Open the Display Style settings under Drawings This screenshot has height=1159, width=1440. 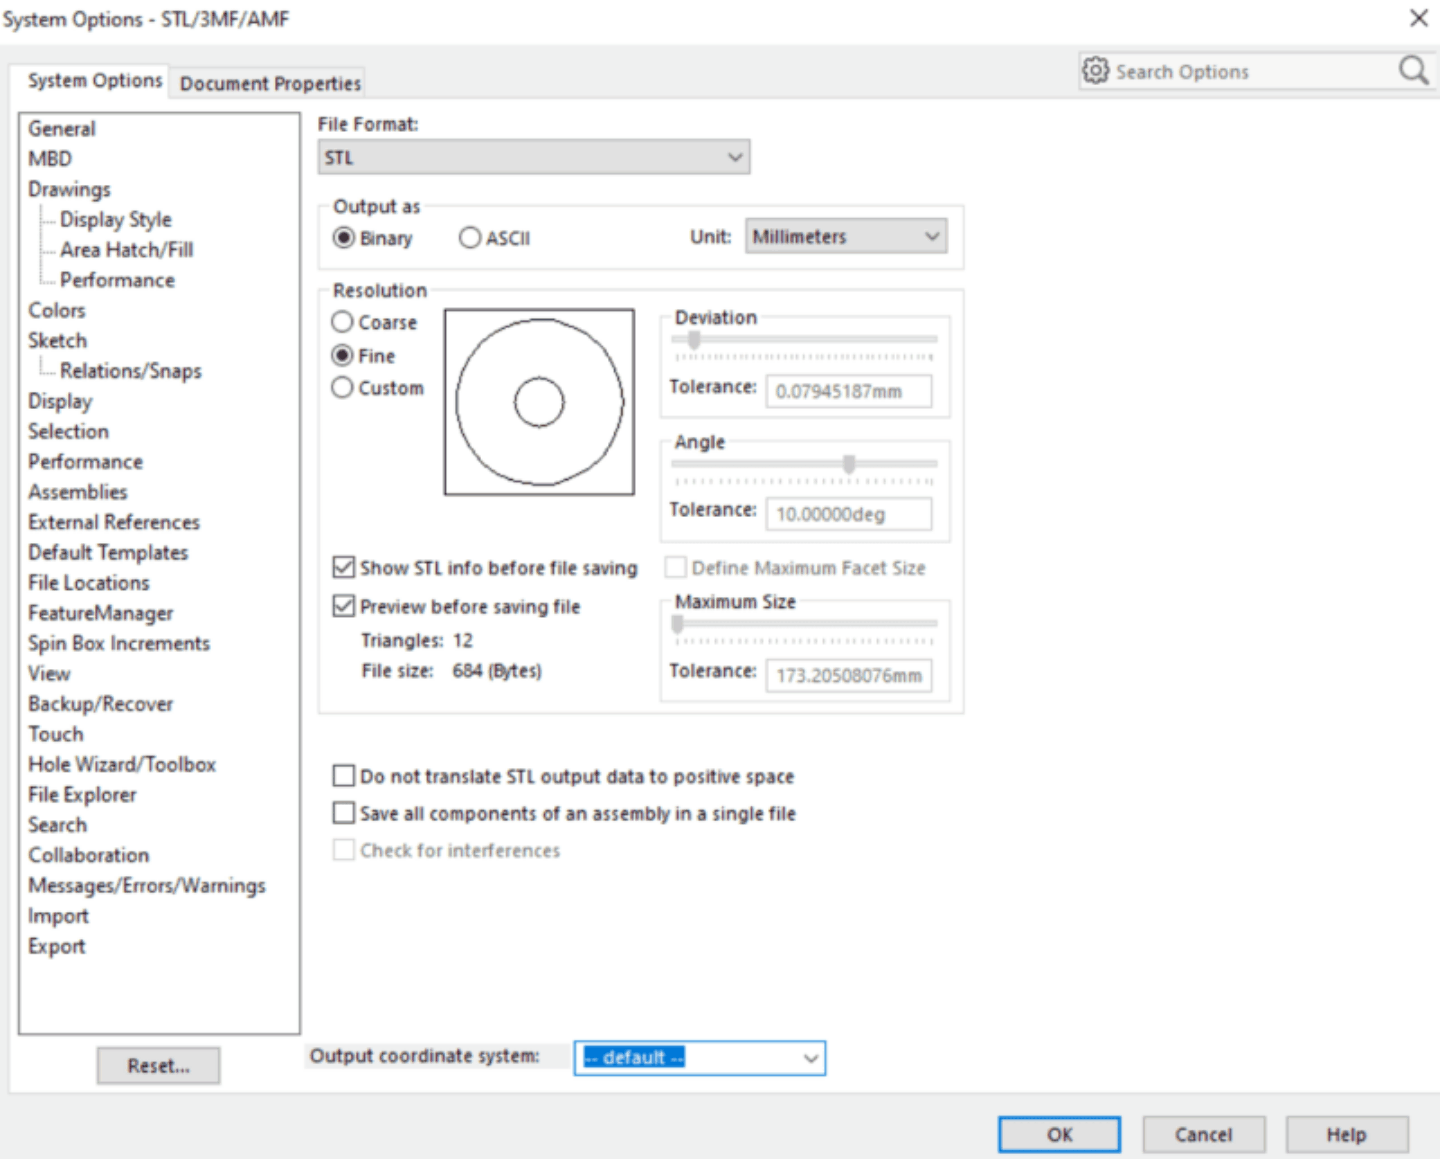click(x=116, y=219)
